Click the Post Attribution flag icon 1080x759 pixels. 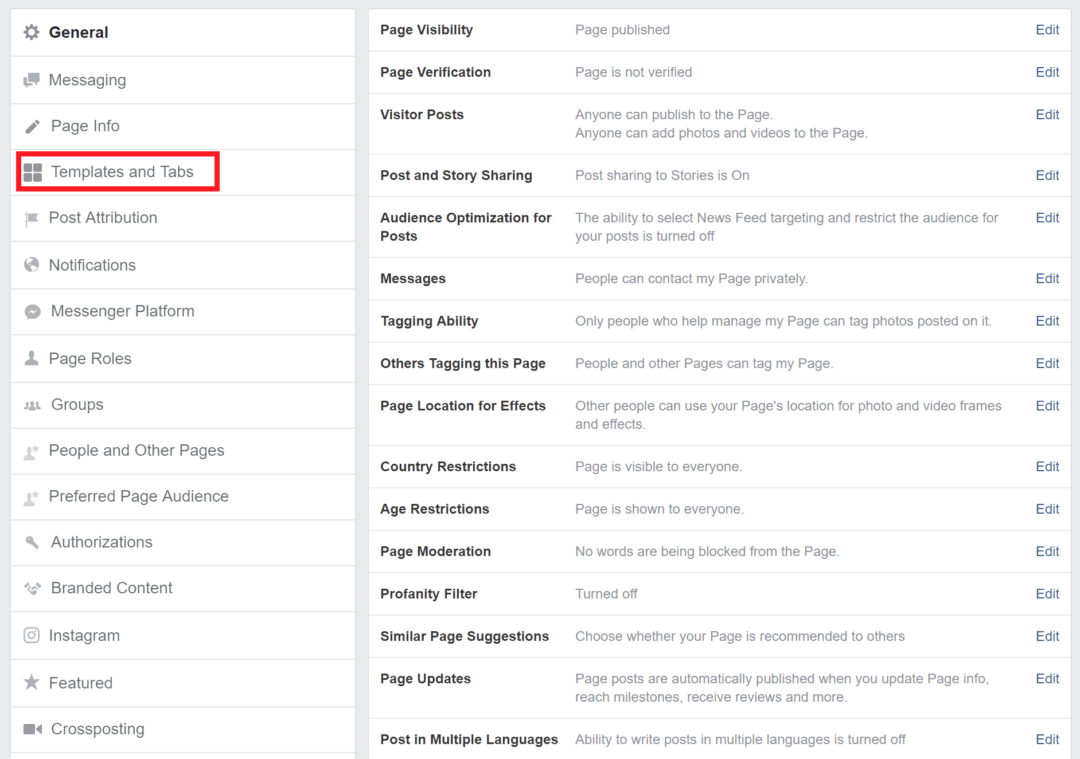click(31, 218)
